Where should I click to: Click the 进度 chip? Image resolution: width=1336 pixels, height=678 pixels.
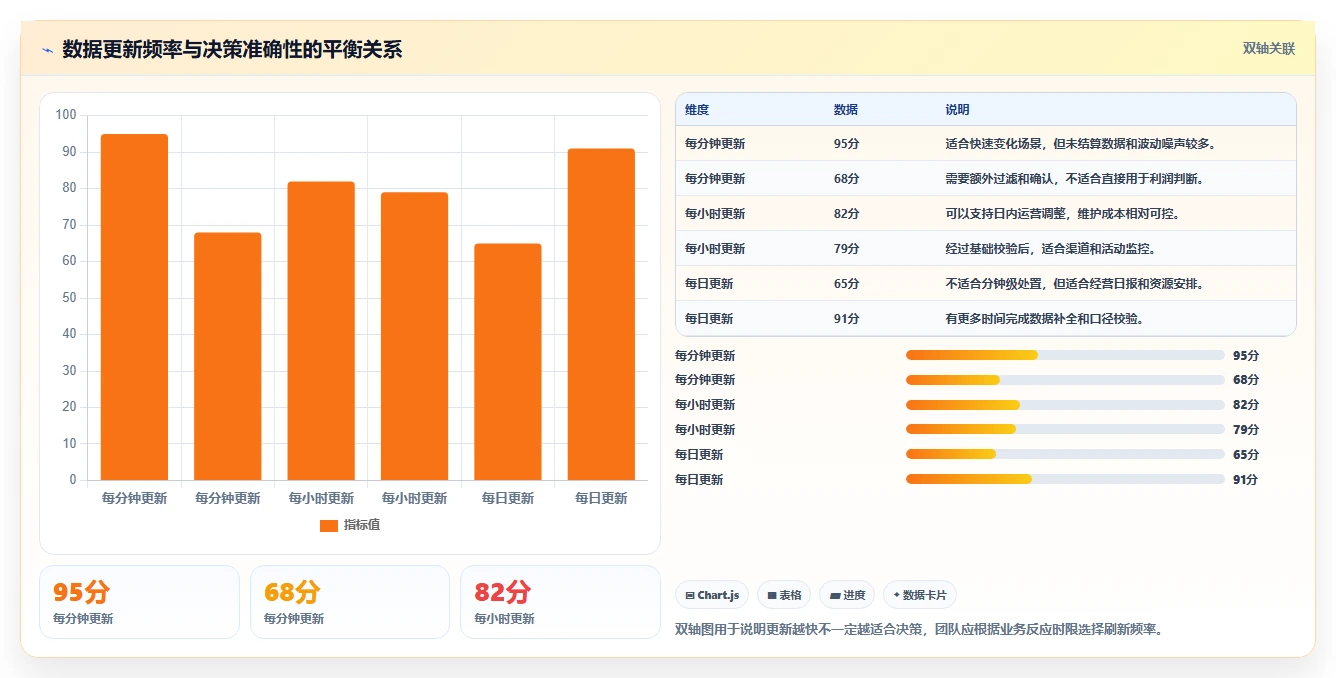point(846,595)
